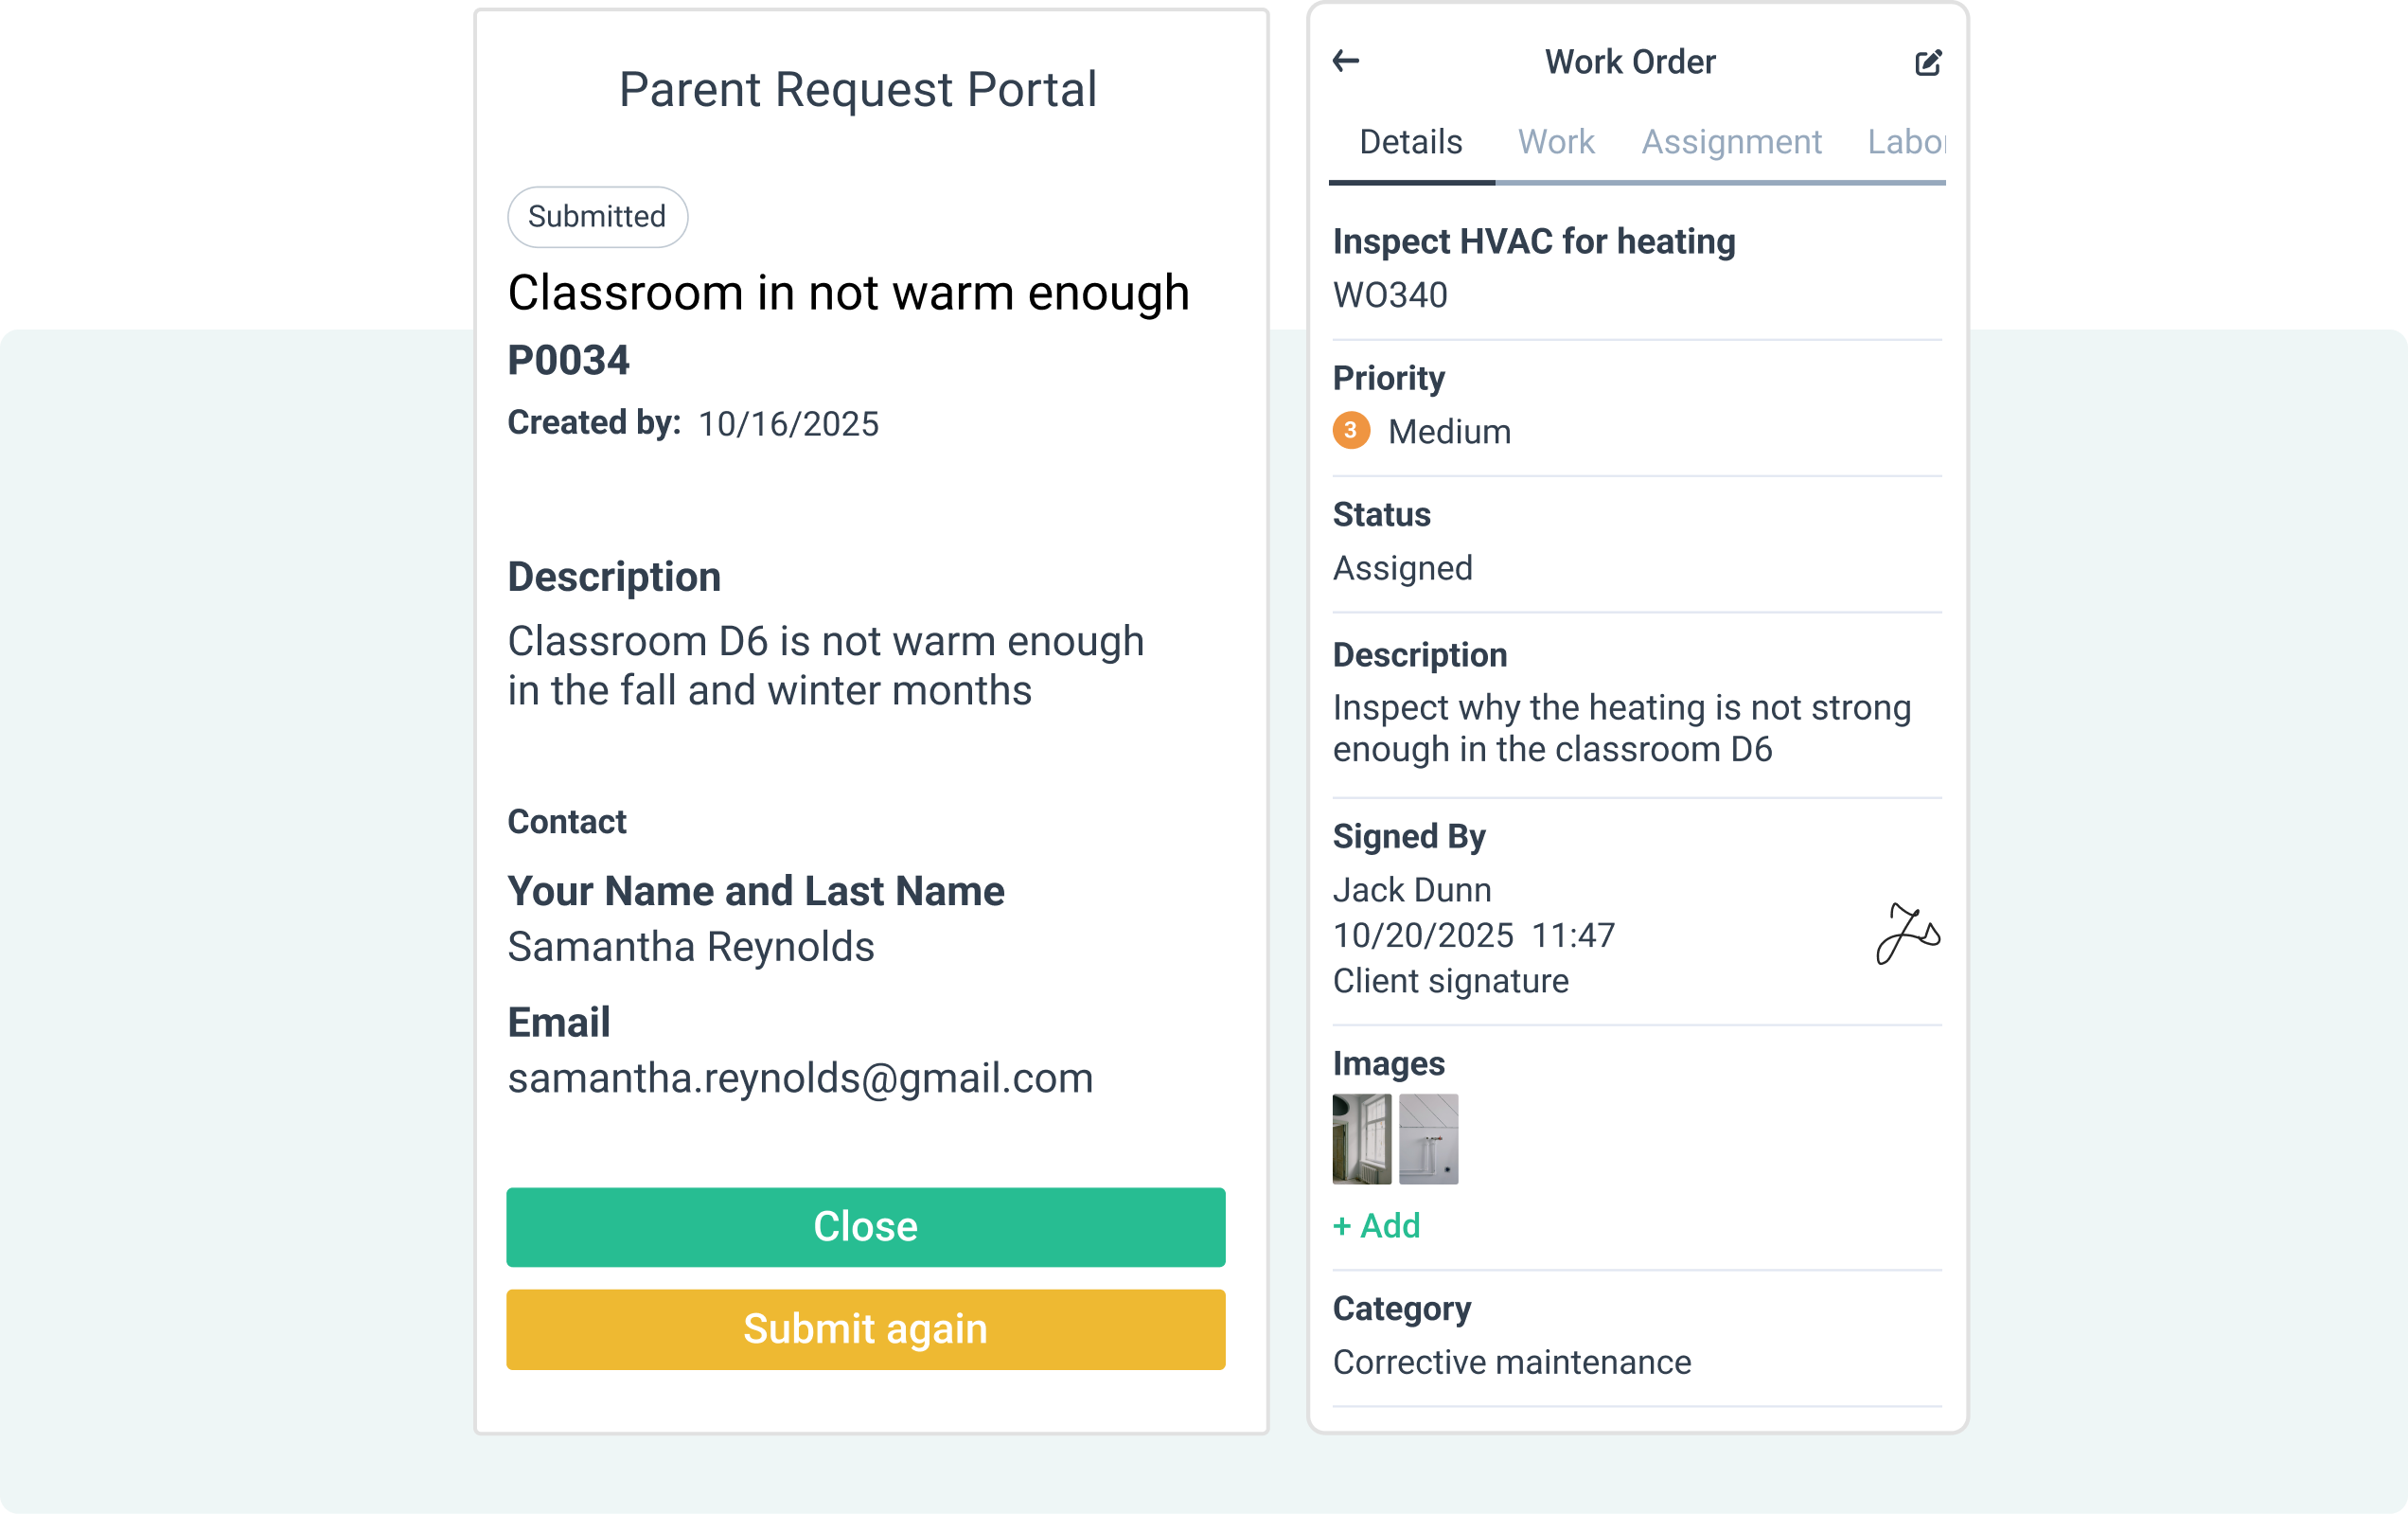Open the radiator photo thumbnail
The width and height of the screenshot is (2408, 1514).
click(1428, 1139)
